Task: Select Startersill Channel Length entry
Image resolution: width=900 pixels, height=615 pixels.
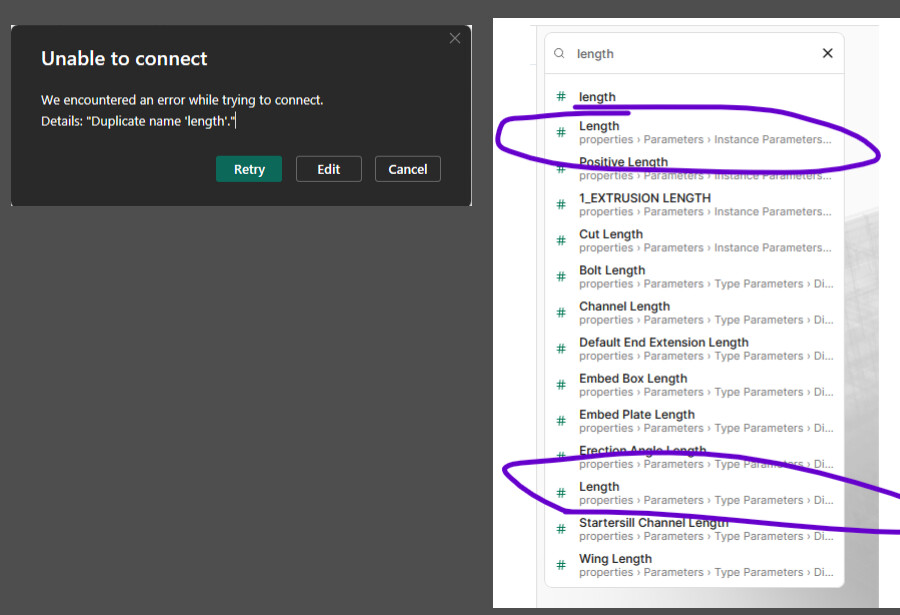Action: click(x=700, y=529)
